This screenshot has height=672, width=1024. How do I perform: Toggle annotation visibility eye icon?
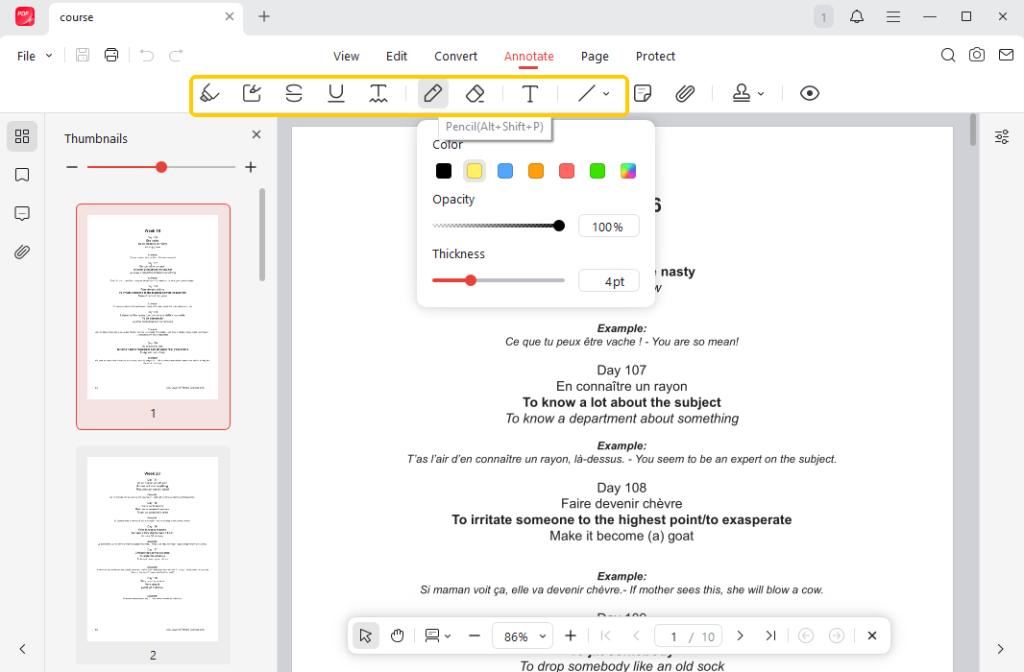(x=809, y=93)
